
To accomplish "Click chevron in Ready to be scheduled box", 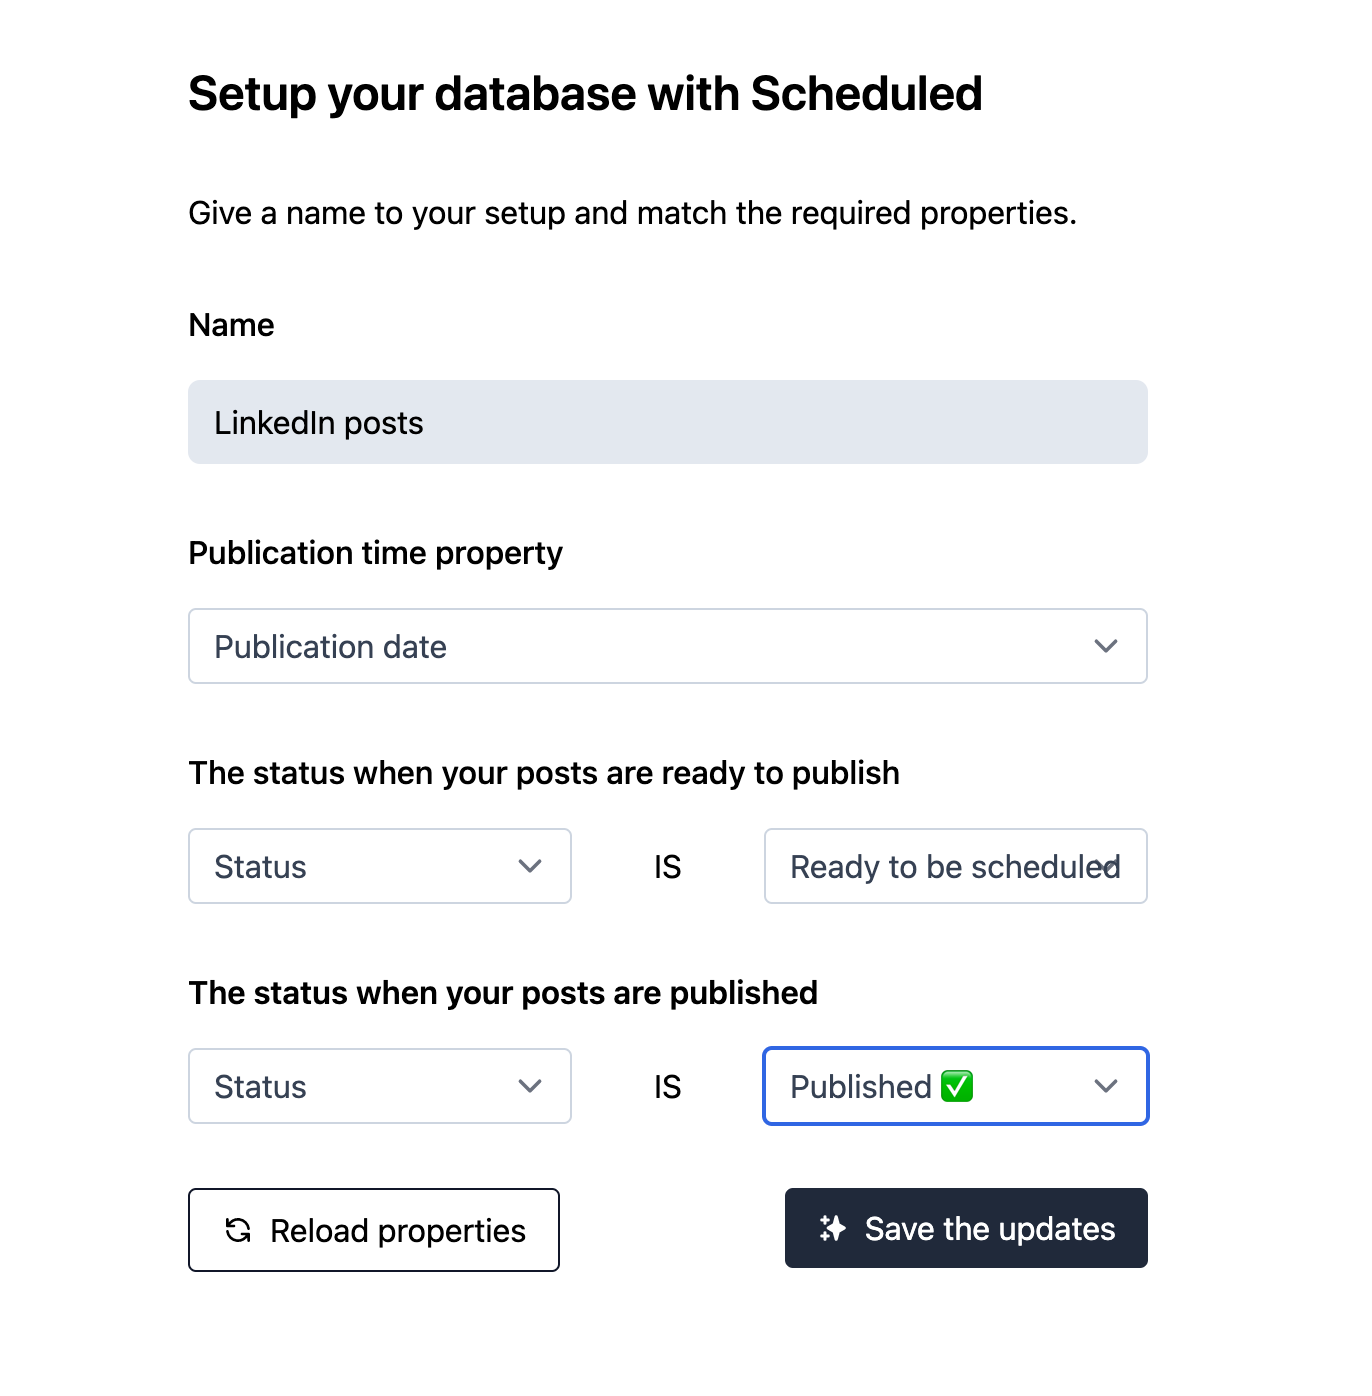I will point(1107,866).
